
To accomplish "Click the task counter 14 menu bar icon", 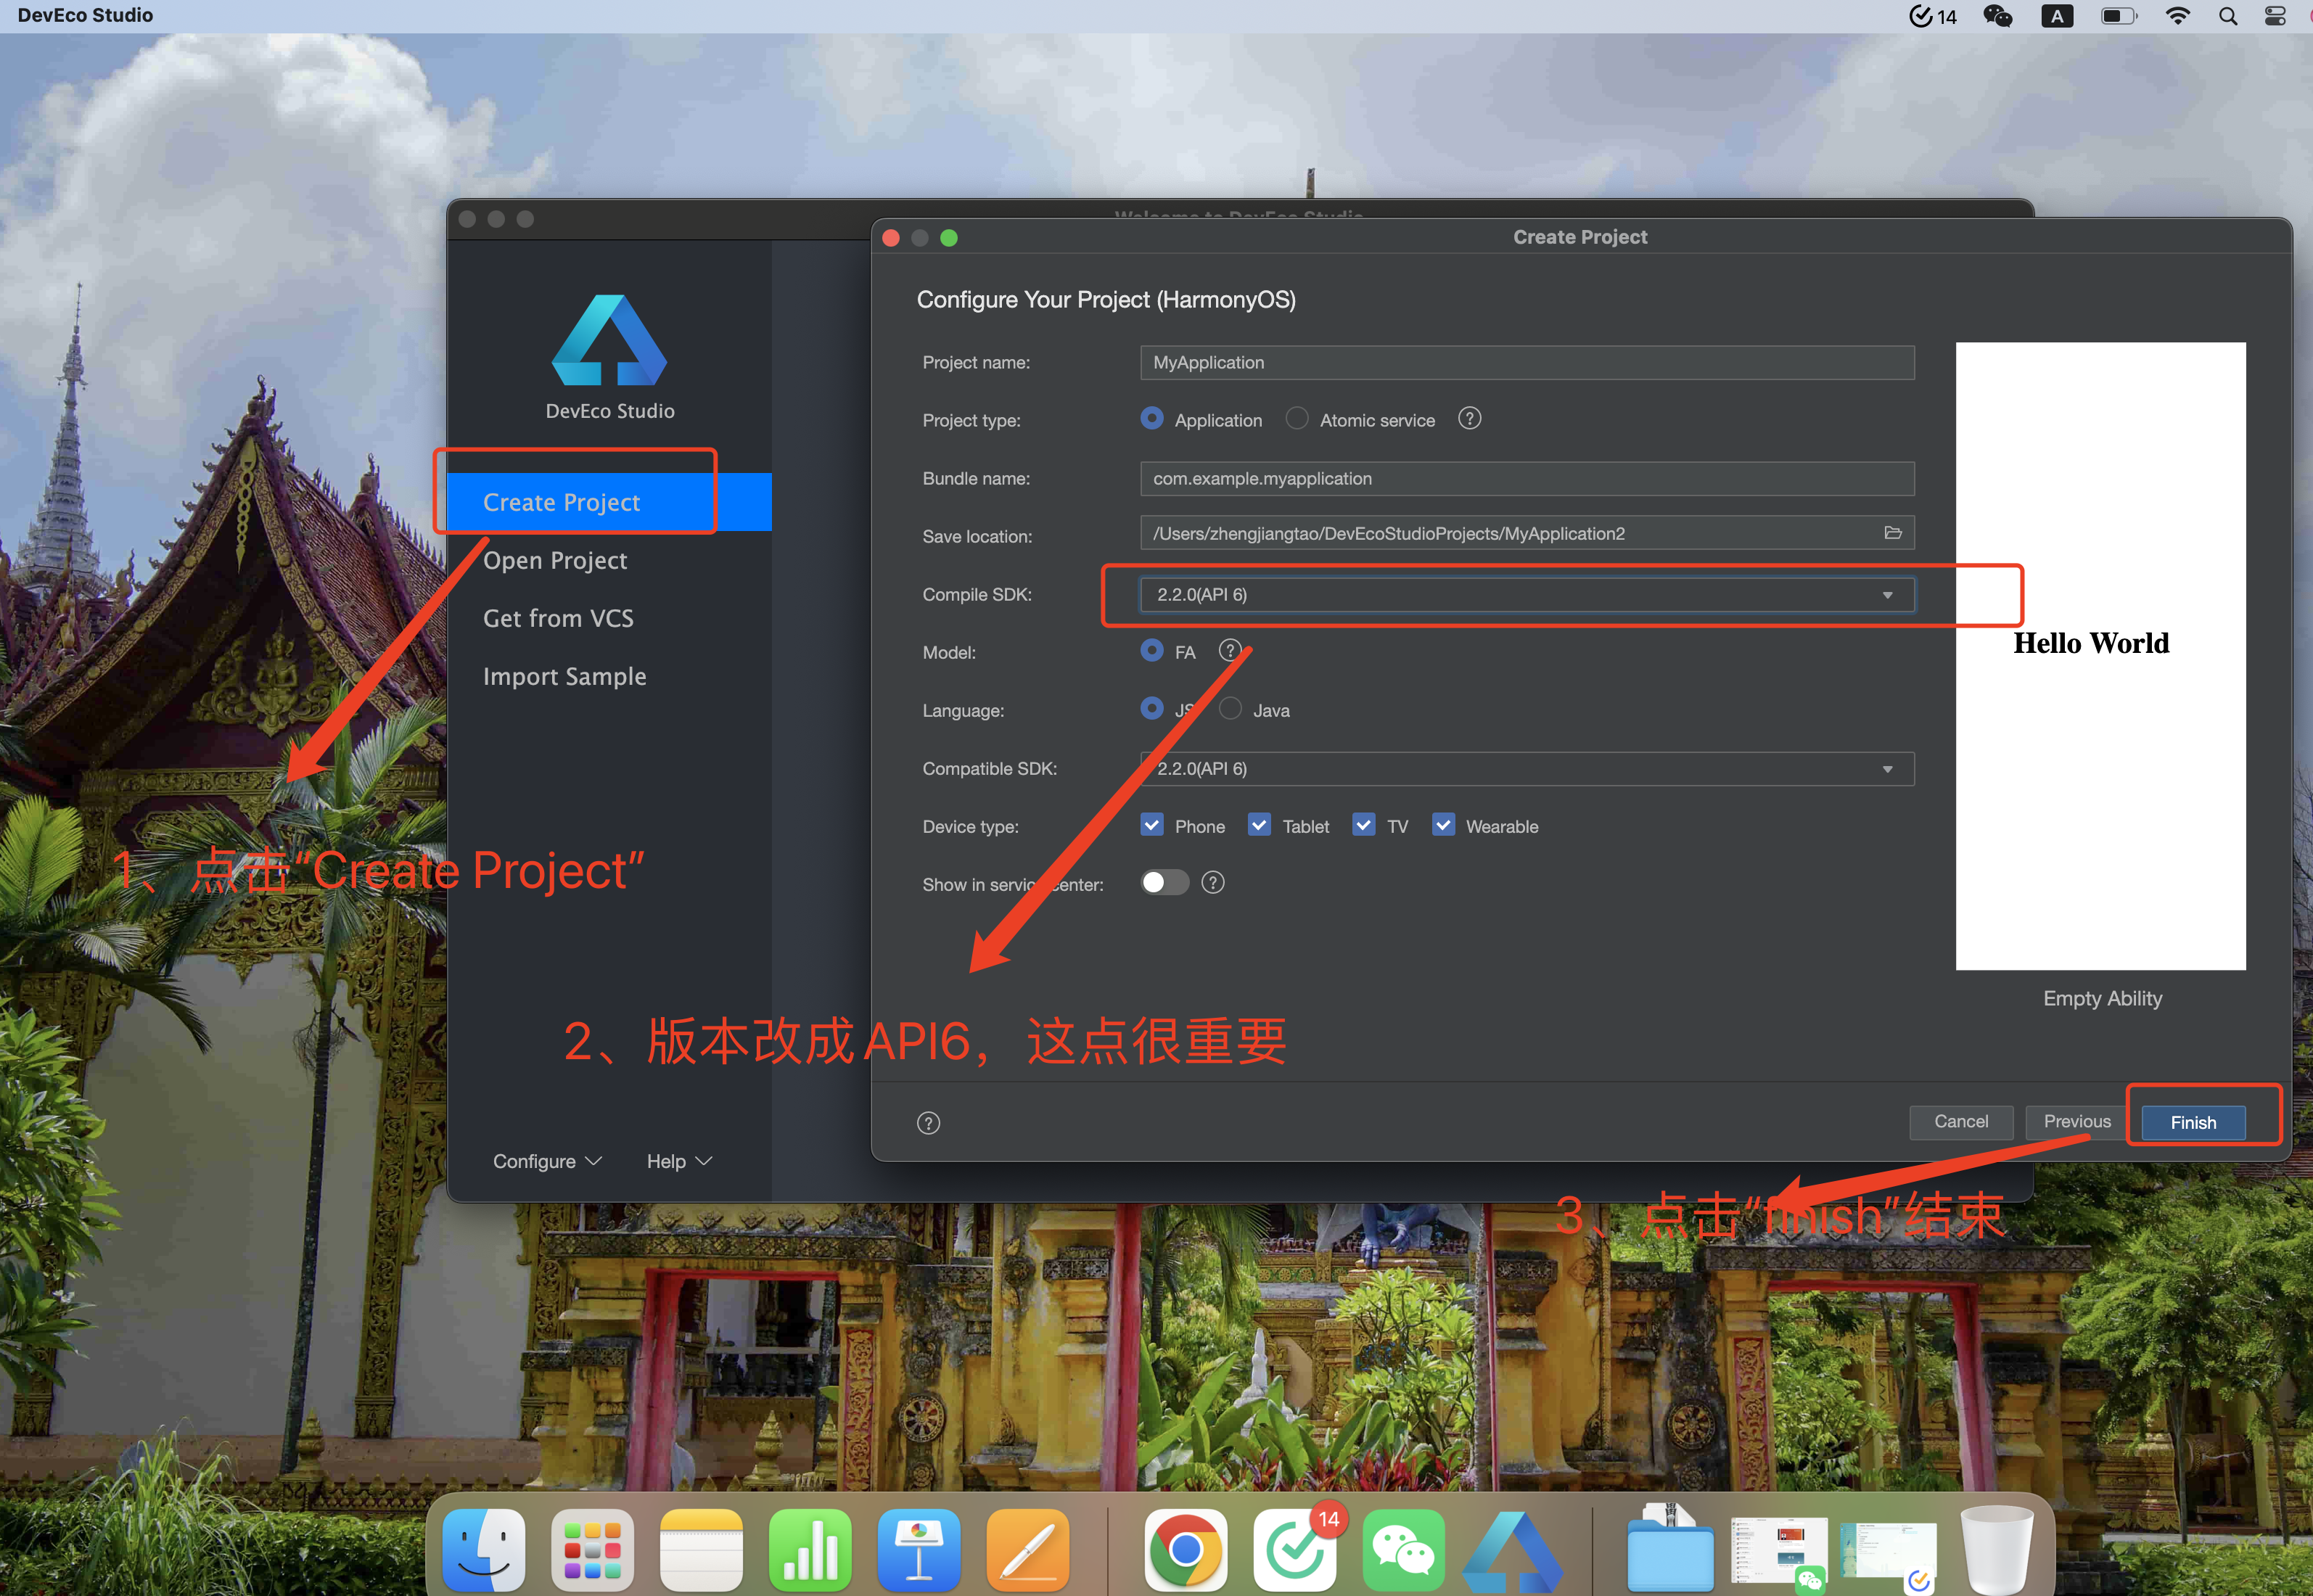I will 1932,16.
